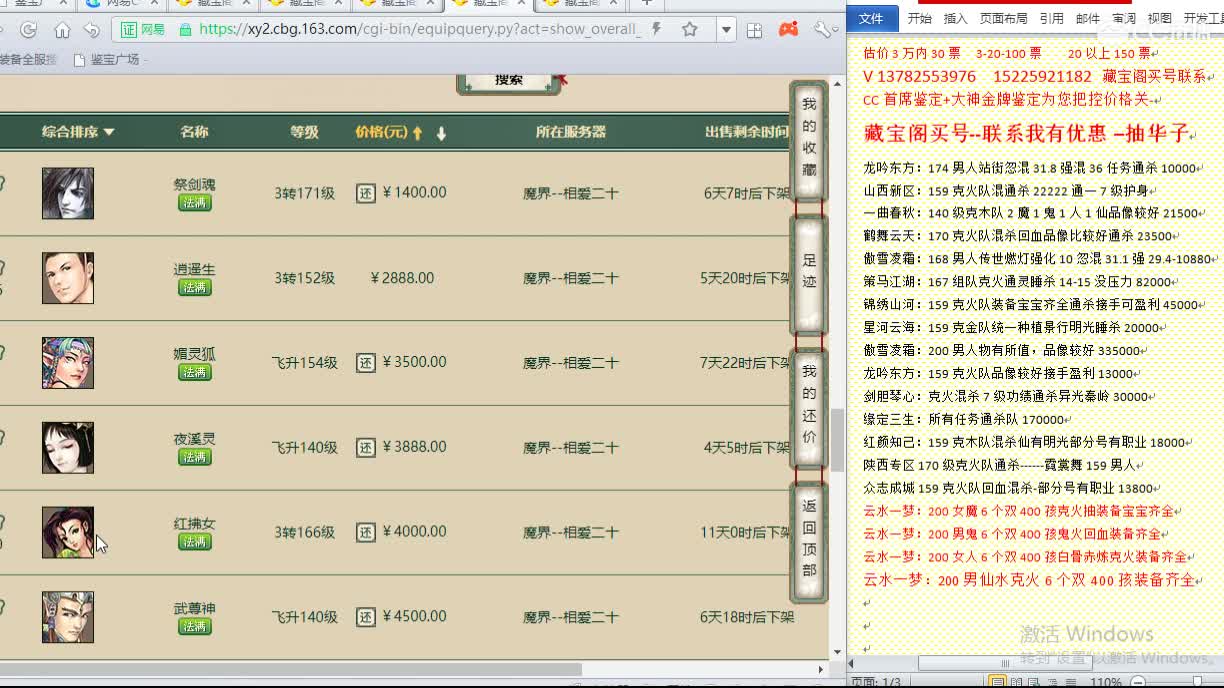Open the 综合排序 sort dropdown
This screenshot has width=1224, height=688.
coord(78,132)
